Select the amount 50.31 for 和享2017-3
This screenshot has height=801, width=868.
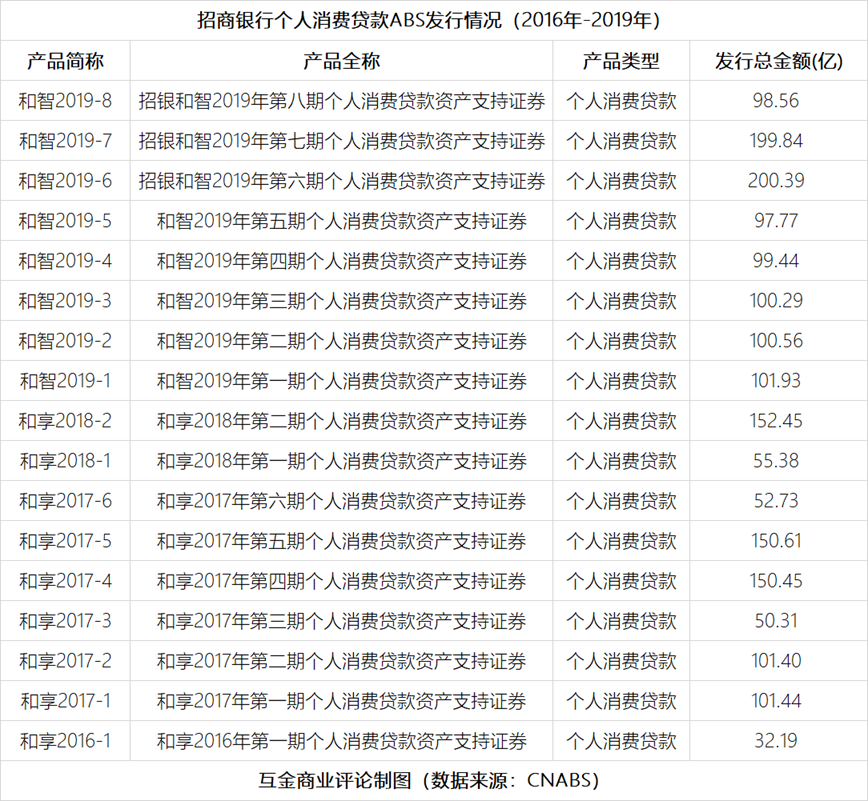tap(771, 620)
